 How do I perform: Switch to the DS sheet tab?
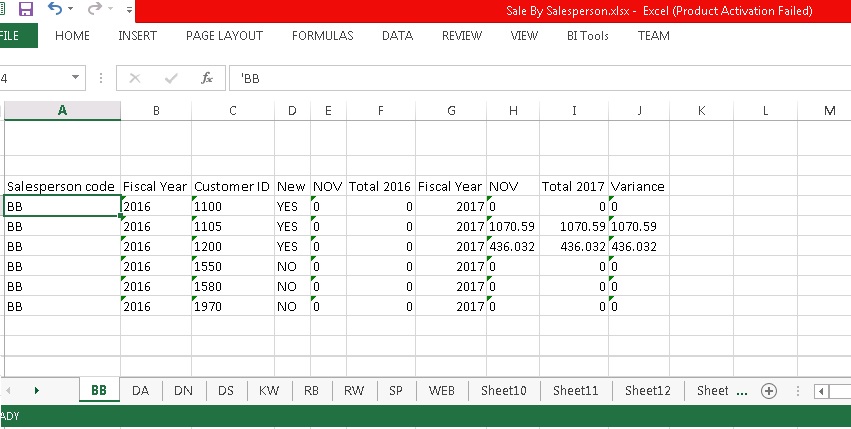[226, 390]
